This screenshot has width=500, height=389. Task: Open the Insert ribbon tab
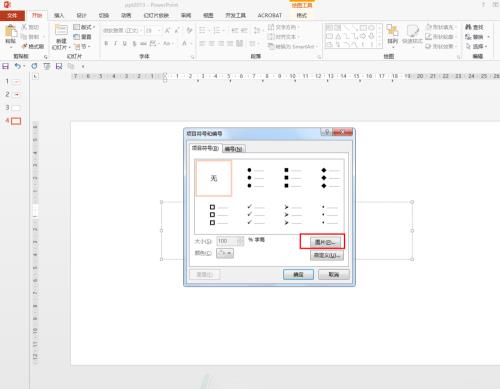[x=59, y=15]
